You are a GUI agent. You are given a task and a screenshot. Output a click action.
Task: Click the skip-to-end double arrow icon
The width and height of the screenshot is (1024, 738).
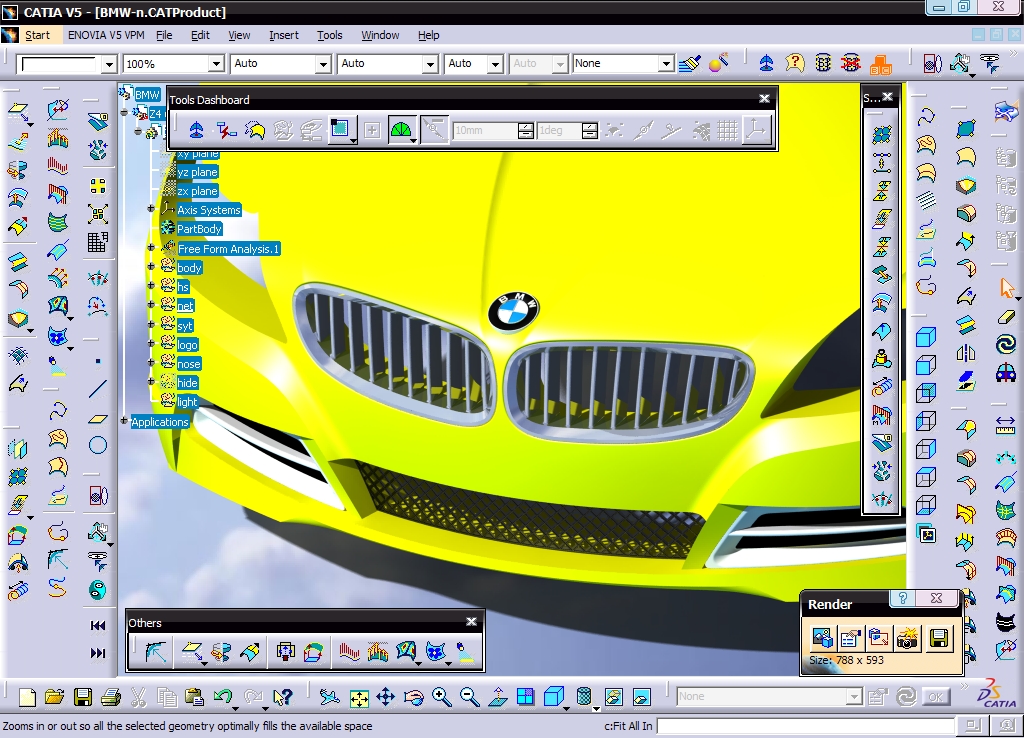[98, 652]
